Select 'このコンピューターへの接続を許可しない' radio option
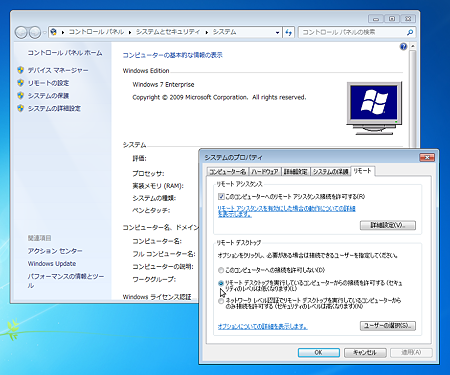Viewport: 450px width, 375px height. pyautogui.click(x=221, y=270)
